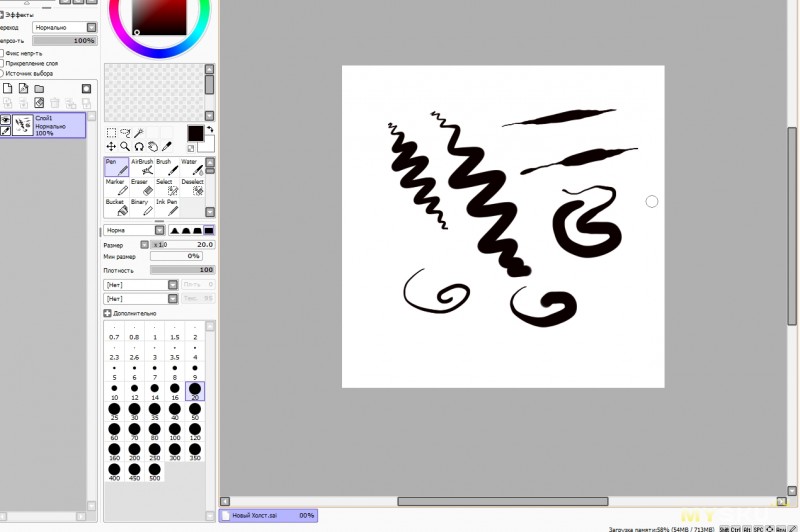The width and height of the screenshot is (800, 532).
Task: Adjust the Размер brush size slider
Action: point(182,245)
